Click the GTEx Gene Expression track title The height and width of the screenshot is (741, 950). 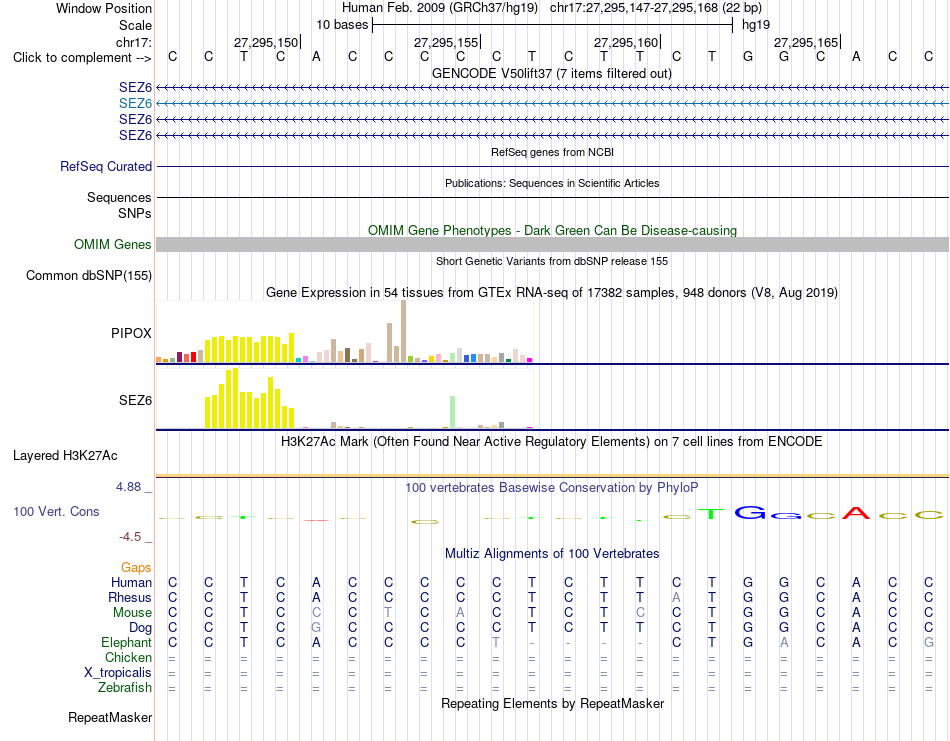(x=552, y=293)
